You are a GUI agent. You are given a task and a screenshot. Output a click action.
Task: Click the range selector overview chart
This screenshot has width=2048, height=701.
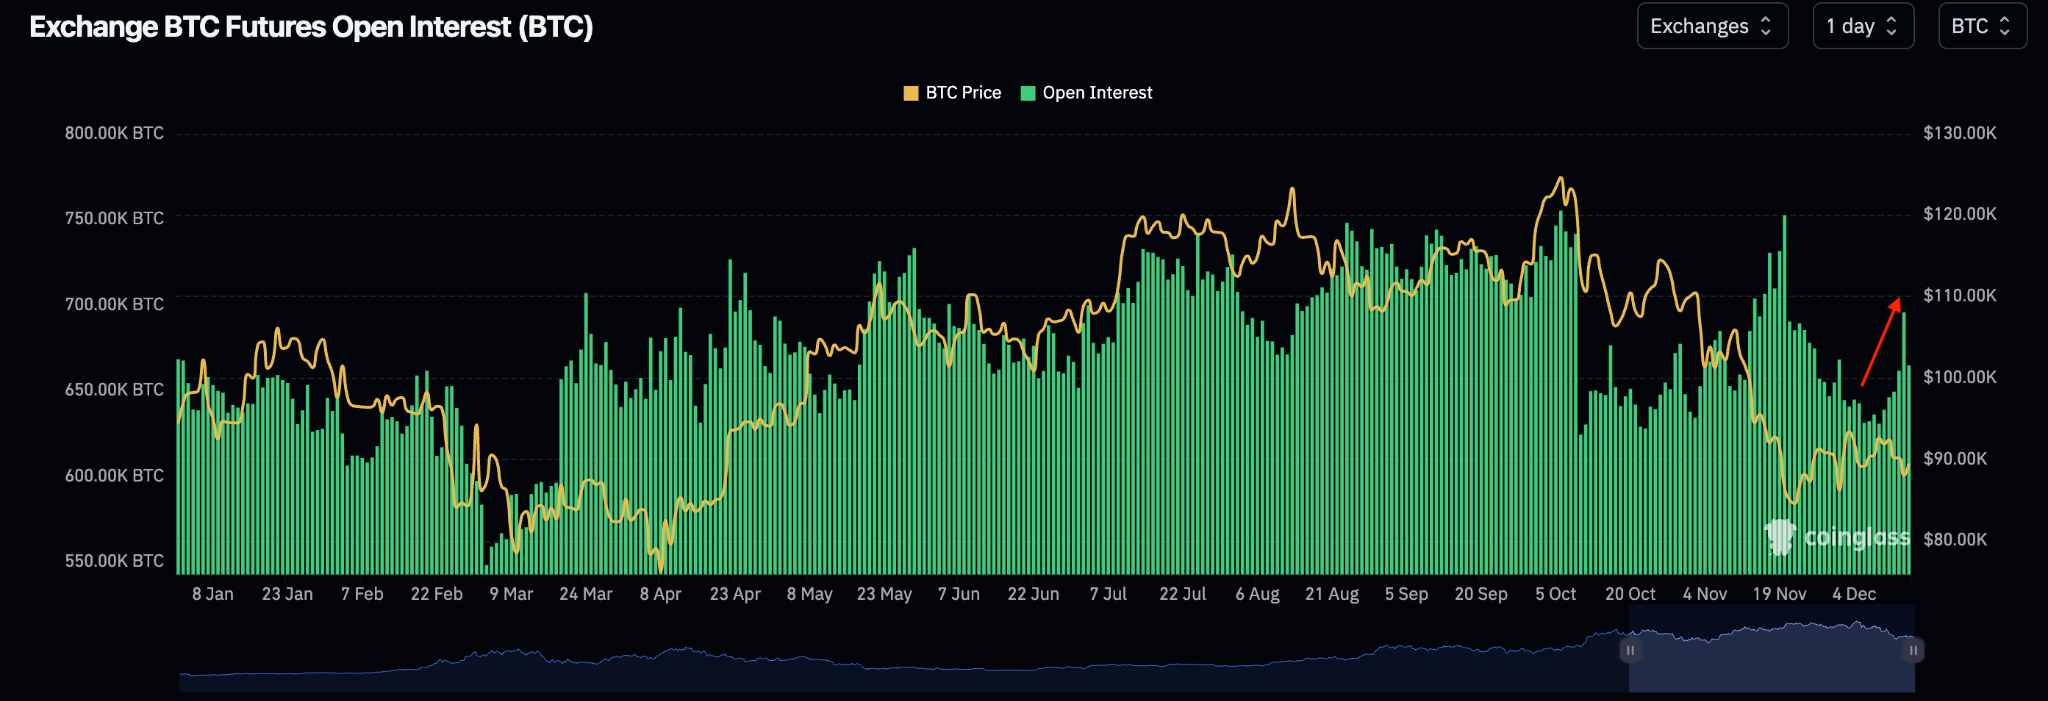pyautogui.click(x=1047, y=648)
